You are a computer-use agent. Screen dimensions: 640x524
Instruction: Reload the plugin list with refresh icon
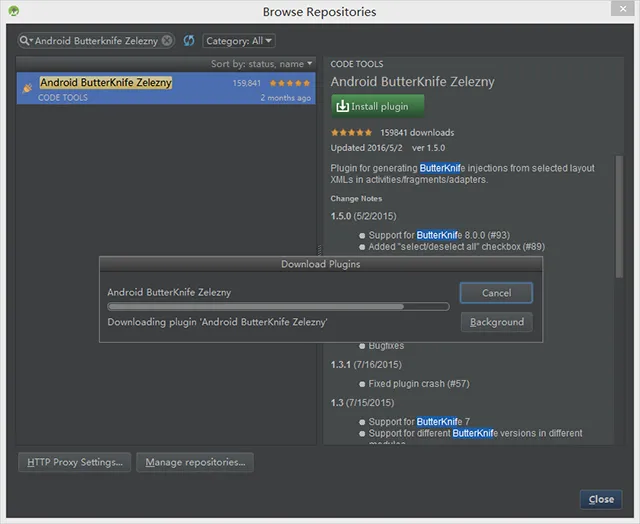pos(189,40)
